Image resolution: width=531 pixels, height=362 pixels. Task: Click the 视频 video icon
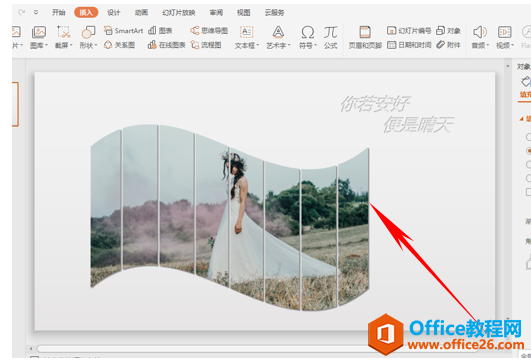(505, 32)
